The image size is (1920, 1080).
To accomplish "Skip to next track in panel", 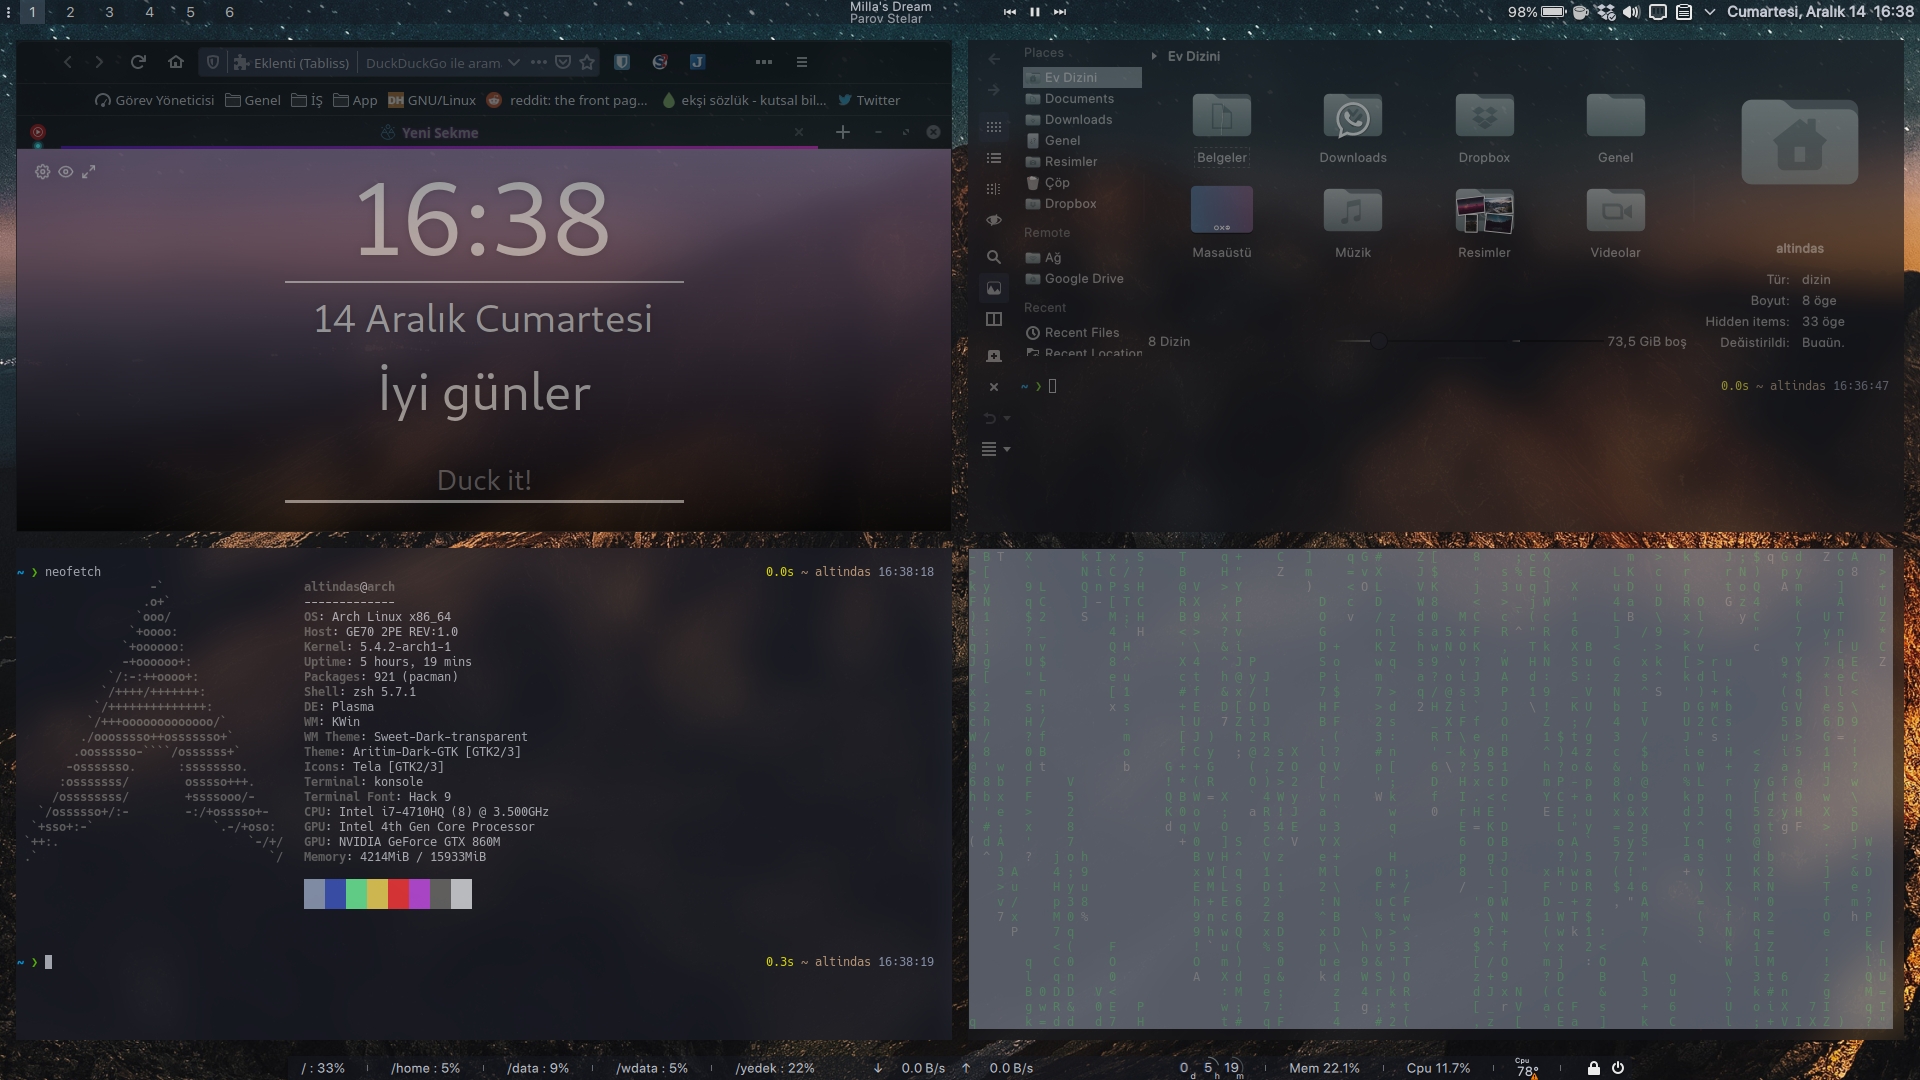I will pyautogui.click(x=1060, y=12).
